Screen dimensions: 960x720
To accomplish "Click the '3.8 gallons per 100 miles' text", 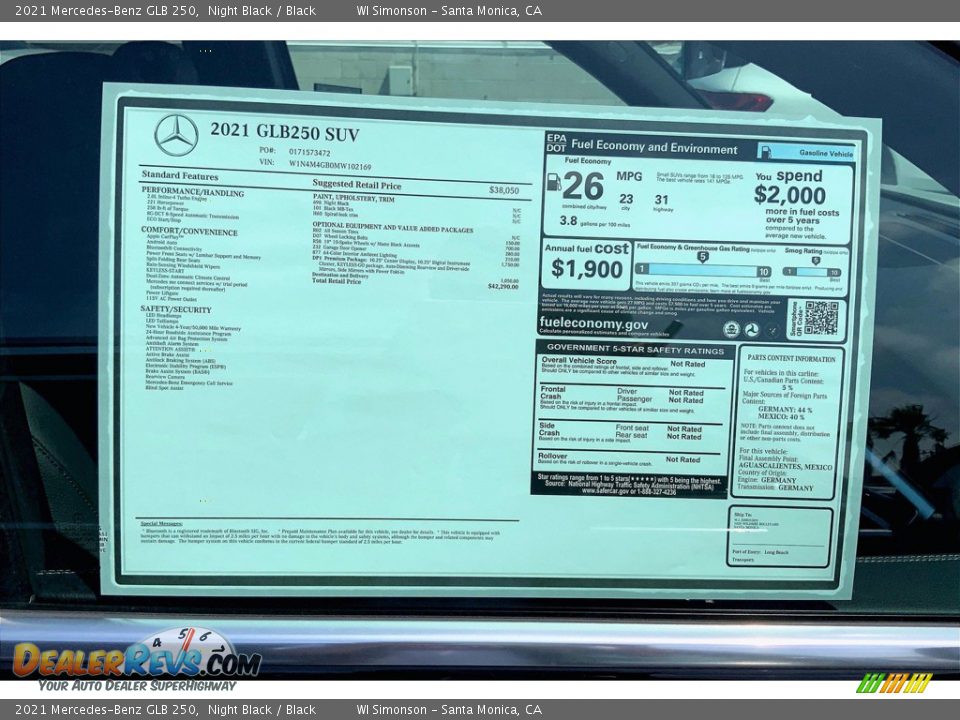I will coord(594,222).
